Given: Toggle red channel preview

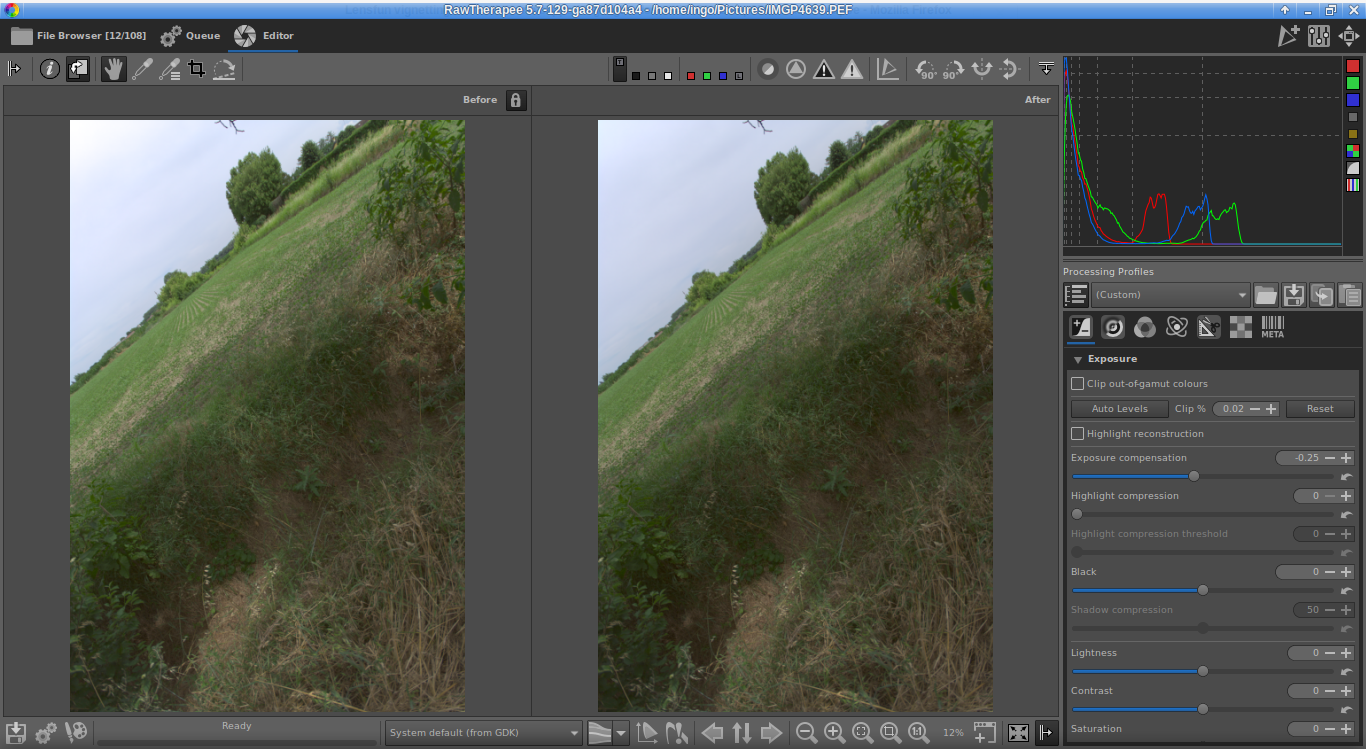Looking at the screenshot, I should tap(691, 76).
